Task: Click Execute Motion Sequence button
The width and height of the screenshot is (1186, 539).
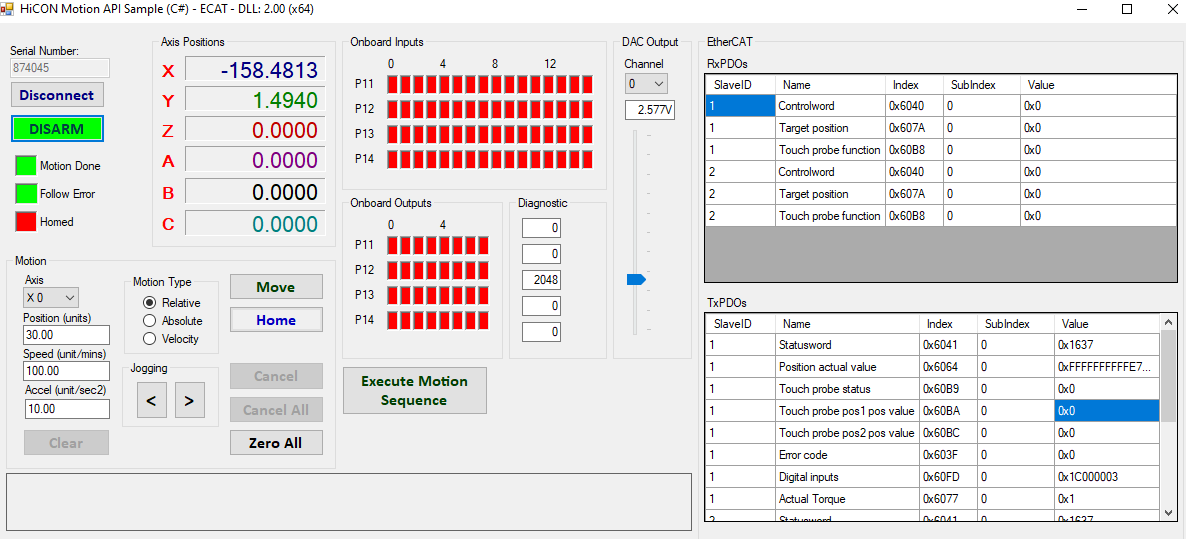Action: point(414,390)
